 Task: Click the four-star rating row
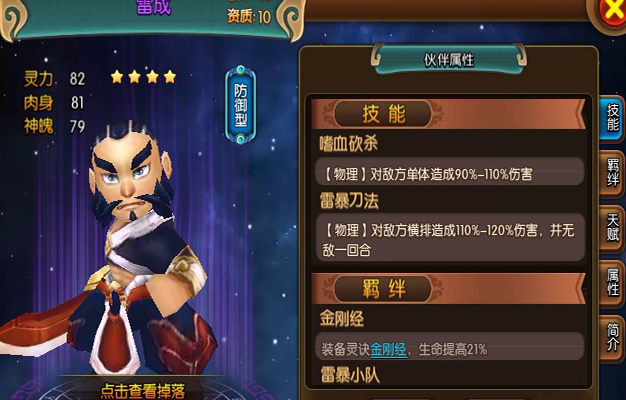tap(143, 77)
